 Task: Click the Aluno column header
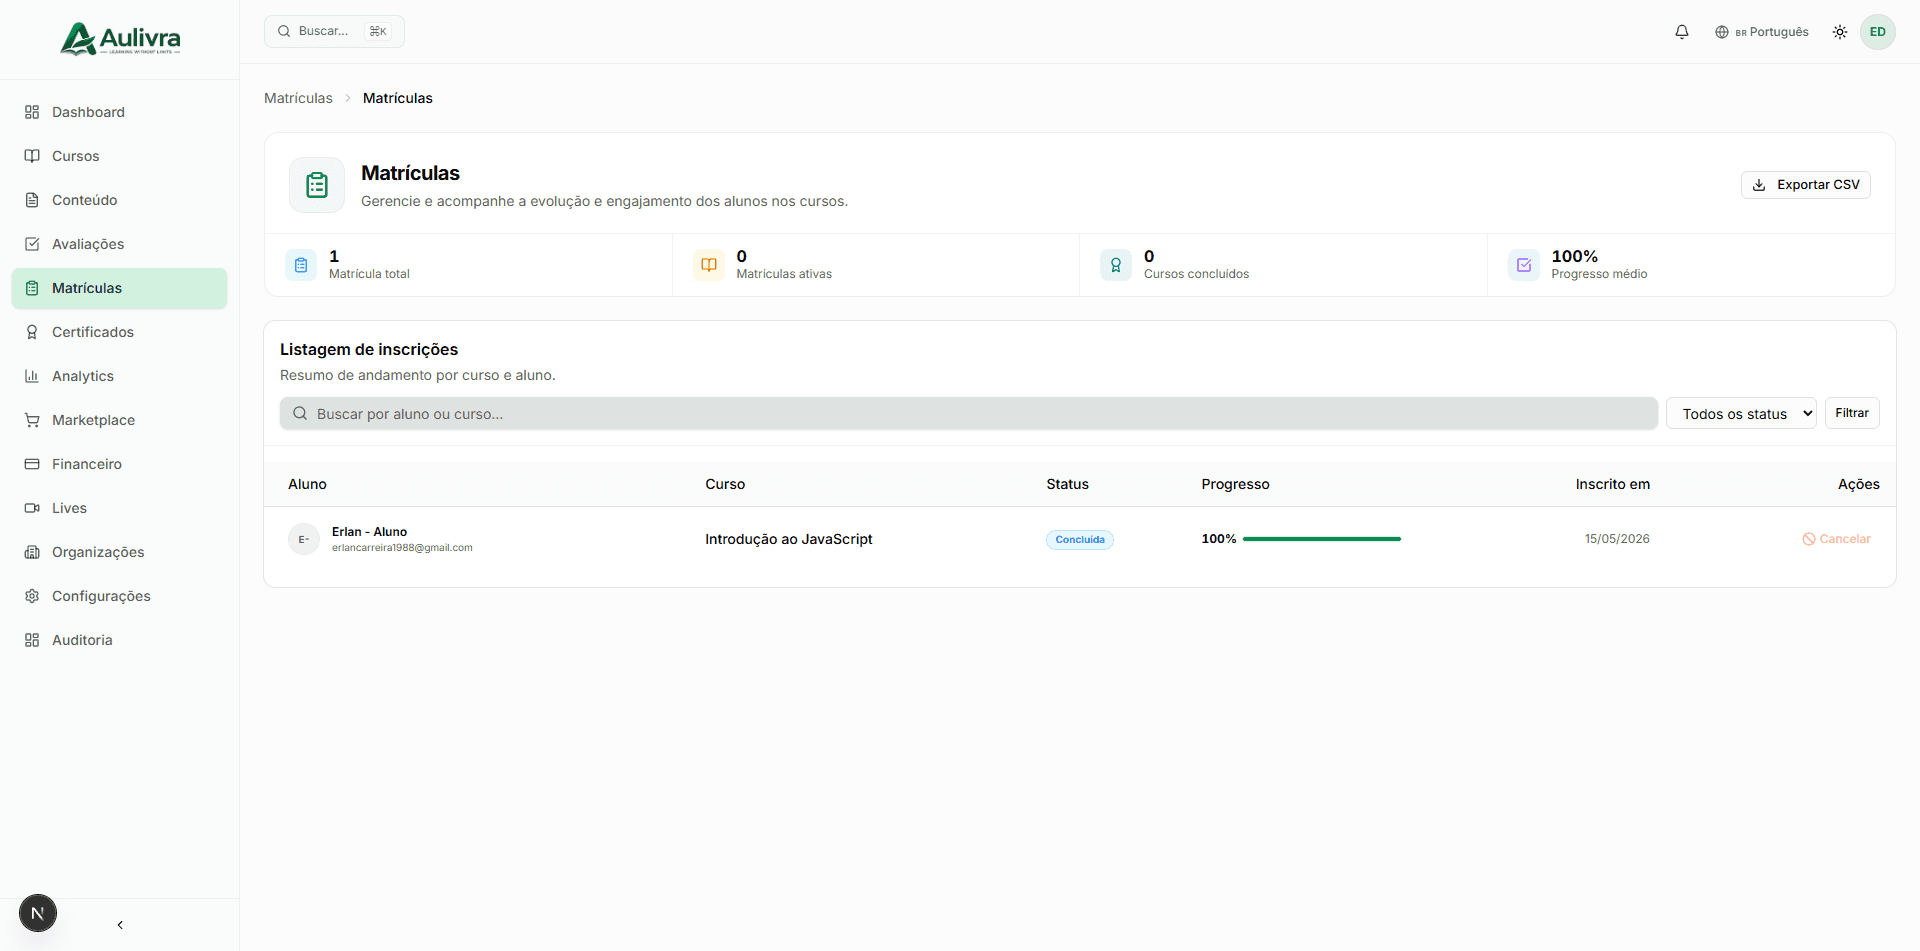point(307,484)
